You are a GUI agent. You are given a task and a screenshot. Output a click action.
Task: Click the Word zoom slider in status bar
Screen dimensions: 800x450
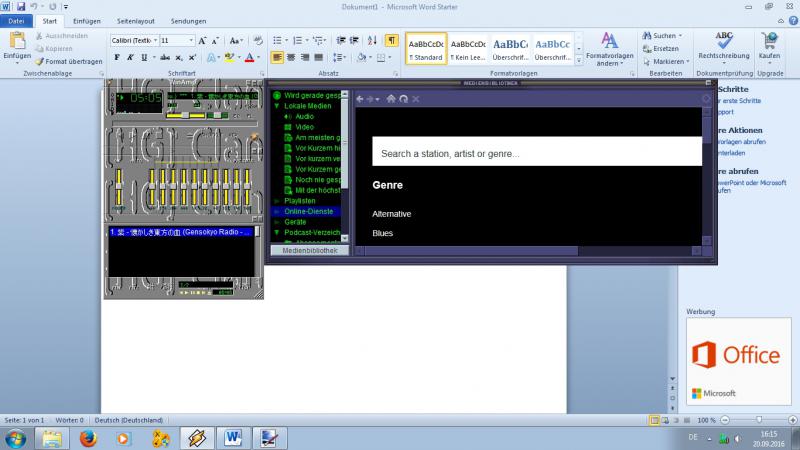pos(759,420)
